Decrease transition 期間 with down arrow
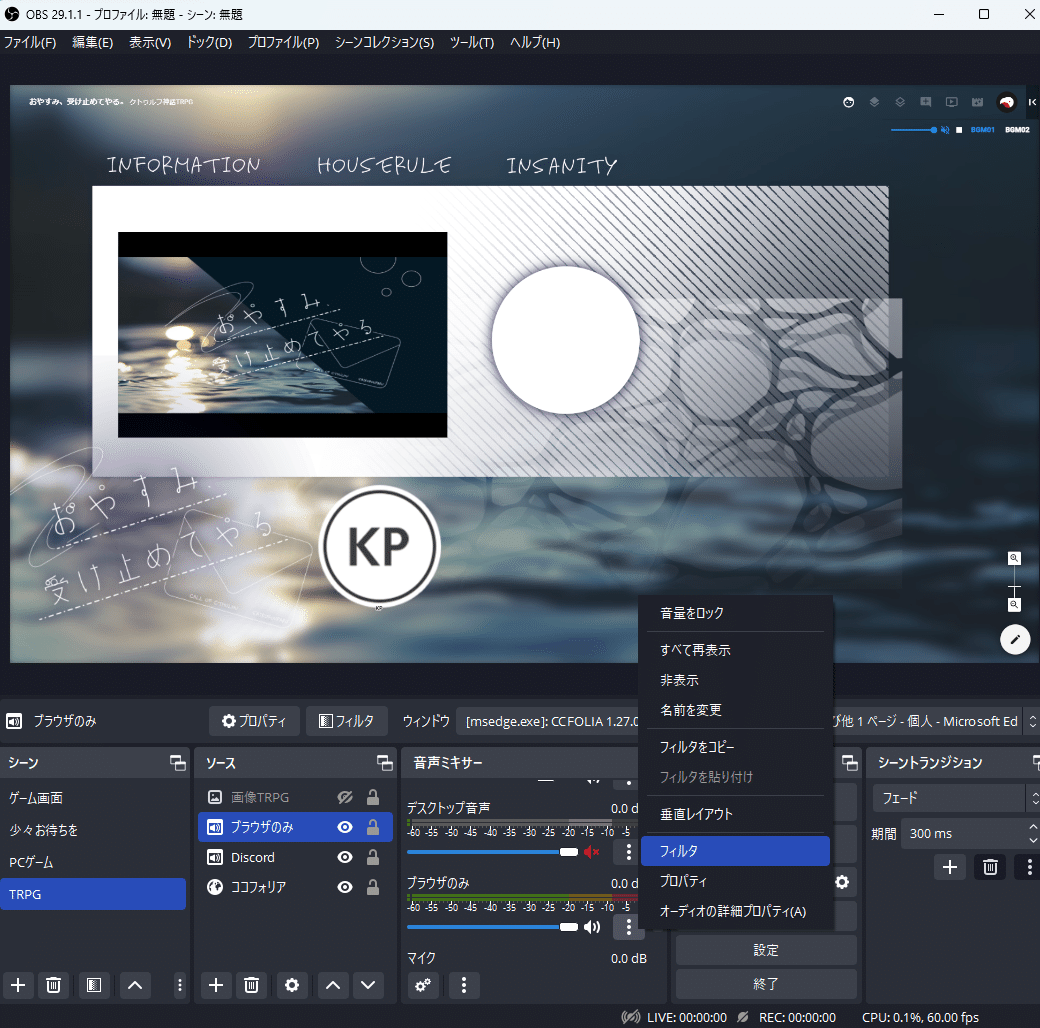Image resolution: width=1040 pixels, height=1028 pixels. pos(1033,840)
